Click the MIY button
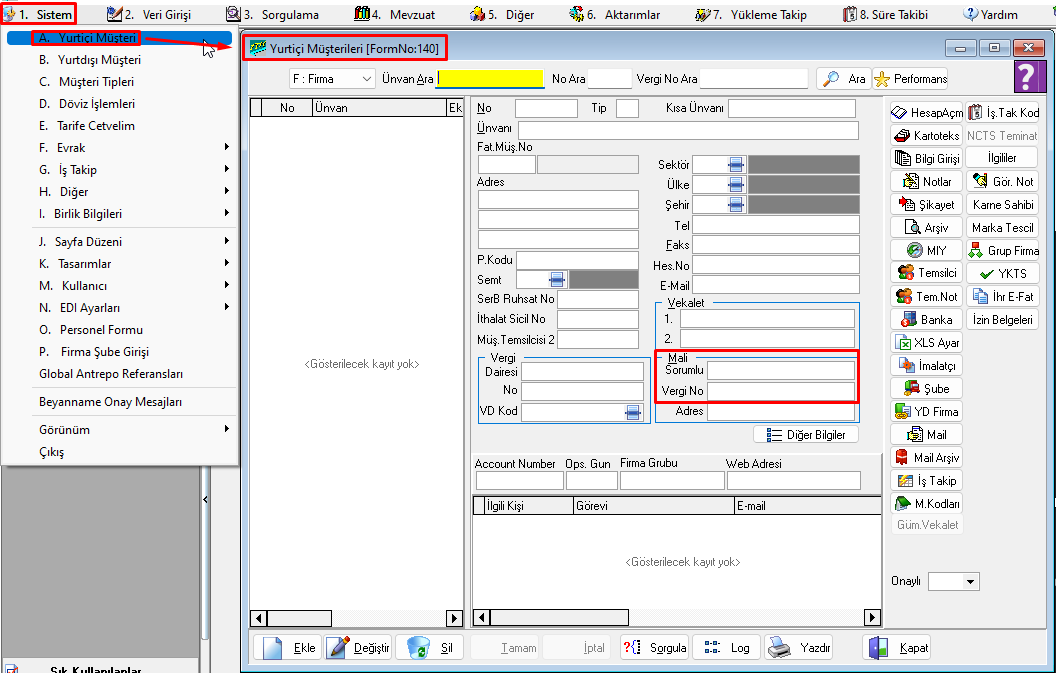Viewport: 1056px width, 673px height. (927, 250)
